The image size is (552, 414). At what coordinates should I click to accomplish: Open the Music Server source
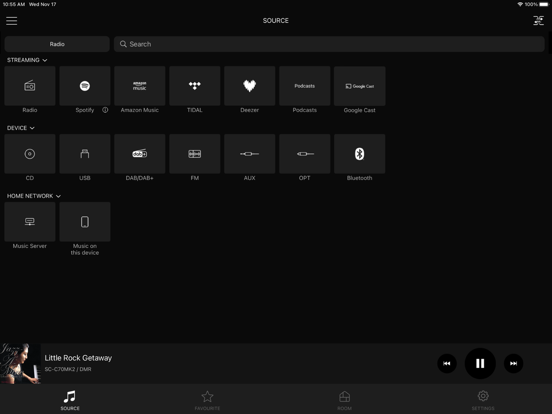[x=30, y=222]
